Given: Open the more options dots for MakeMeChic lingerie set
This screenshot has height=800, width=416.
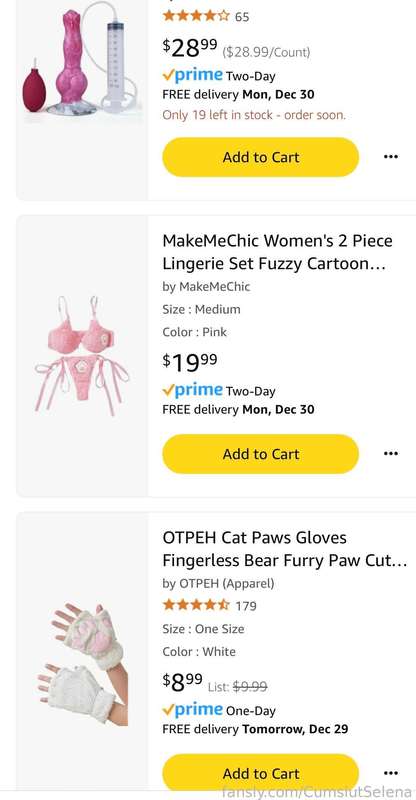Looking at the screenshot, I should 390,454.
